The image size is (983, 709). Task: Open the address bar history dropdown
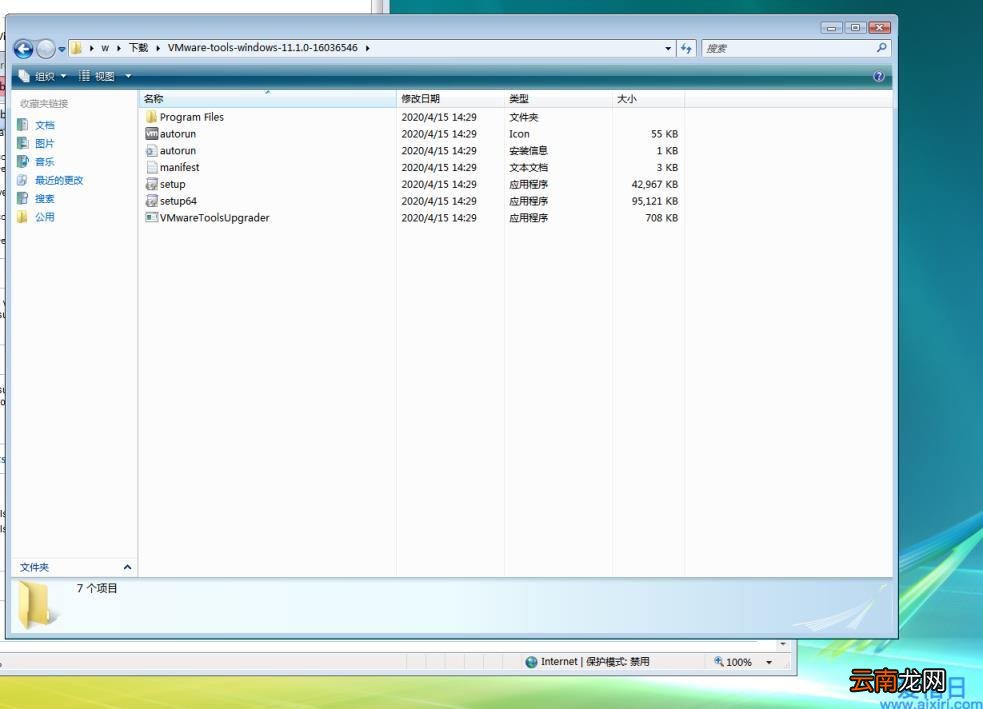[668, 48]
